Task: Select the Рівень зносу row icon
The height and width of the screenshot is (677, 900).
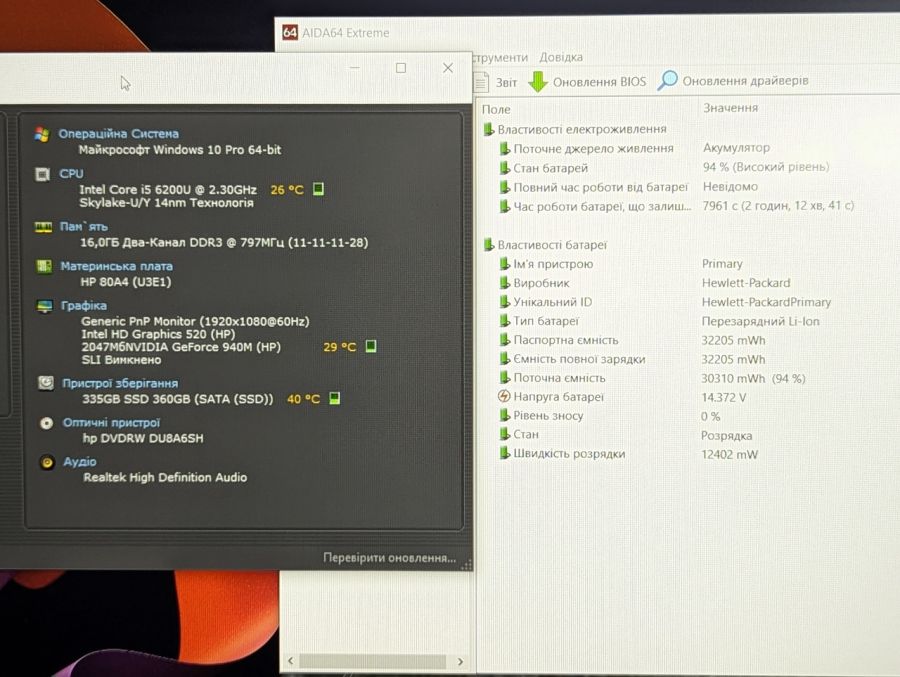Action: click(505, 415)
